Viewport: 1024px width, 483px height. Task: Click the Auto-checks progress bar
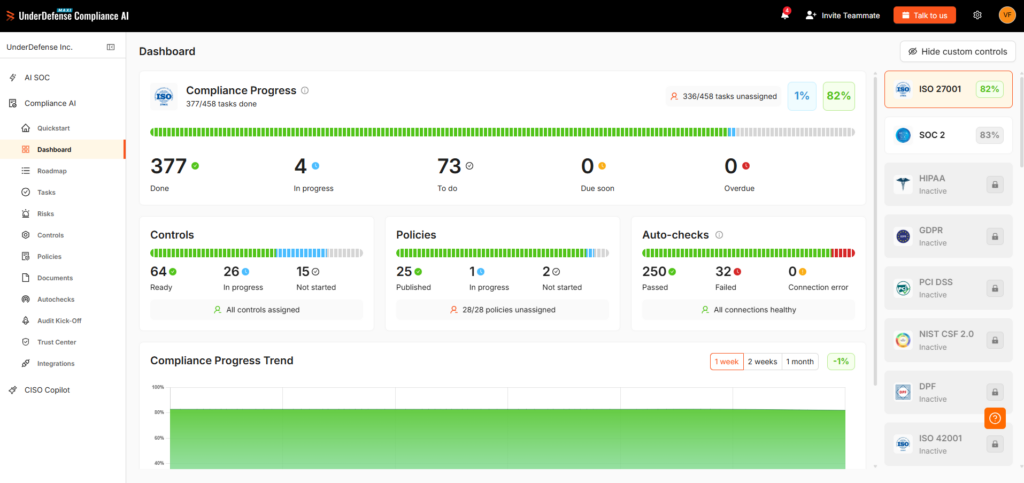748,253
